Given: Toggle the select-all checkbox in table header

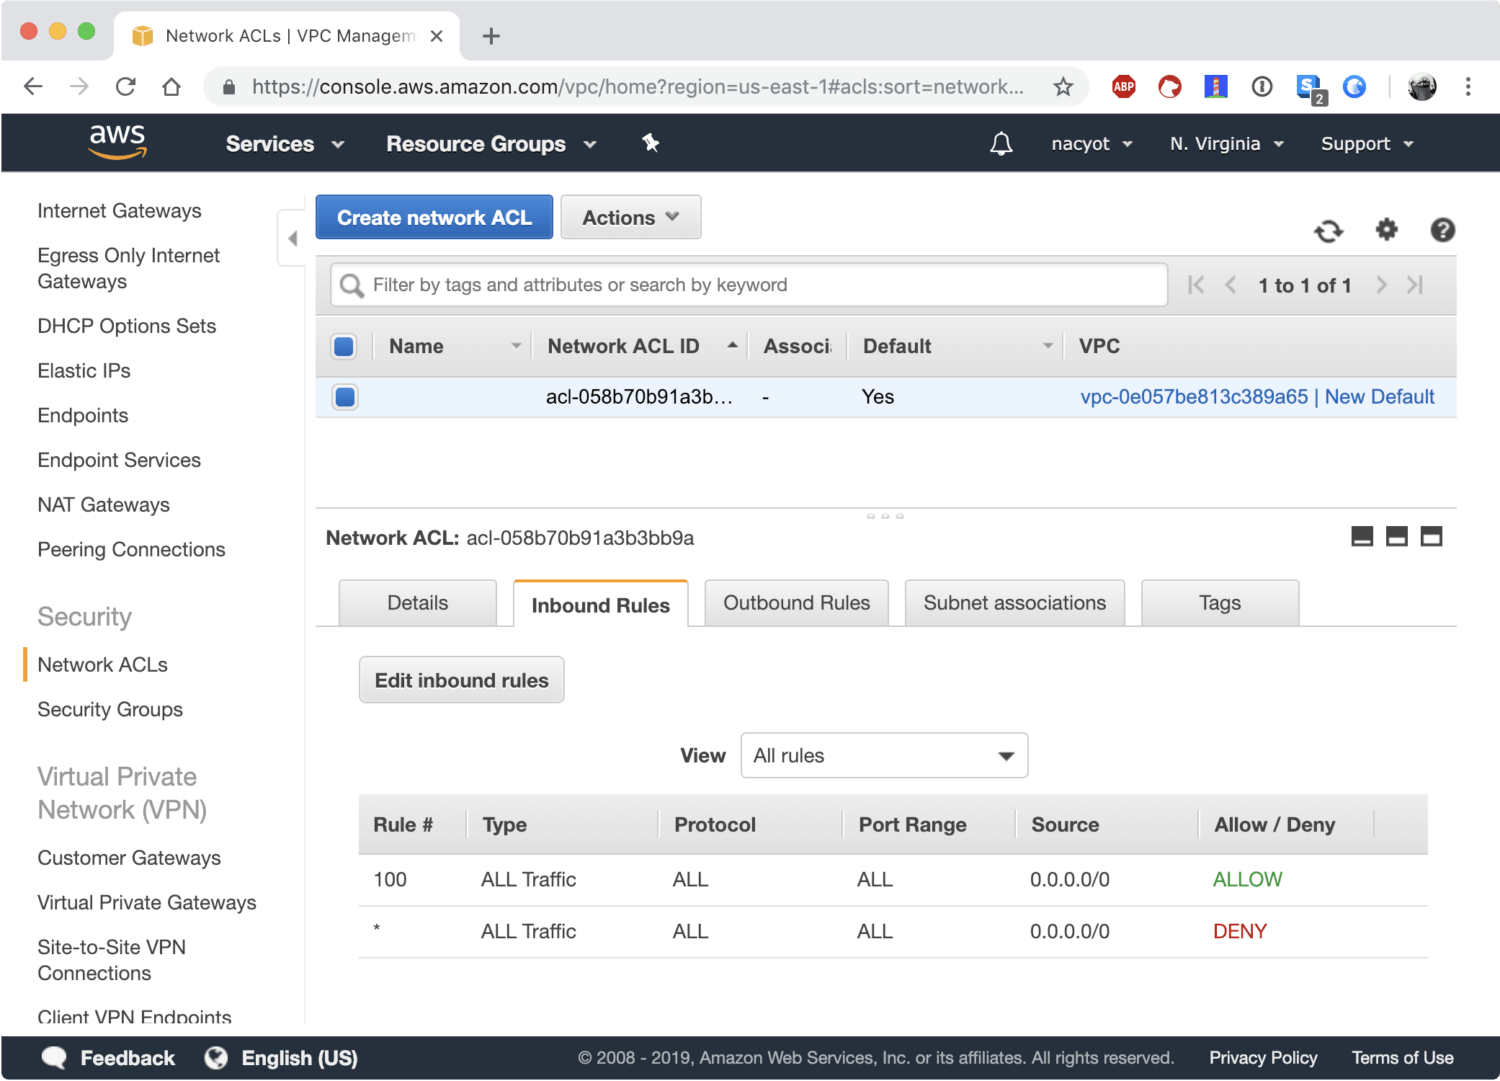Looking at the screenshot, I should point(344,347).
